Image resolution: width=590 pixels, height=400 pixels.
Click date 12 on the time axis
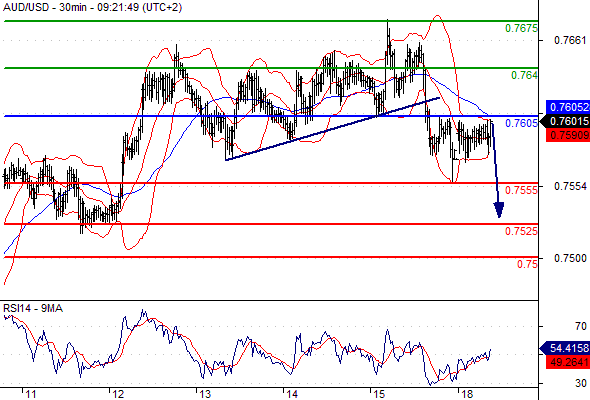click(x=118, y=394)
